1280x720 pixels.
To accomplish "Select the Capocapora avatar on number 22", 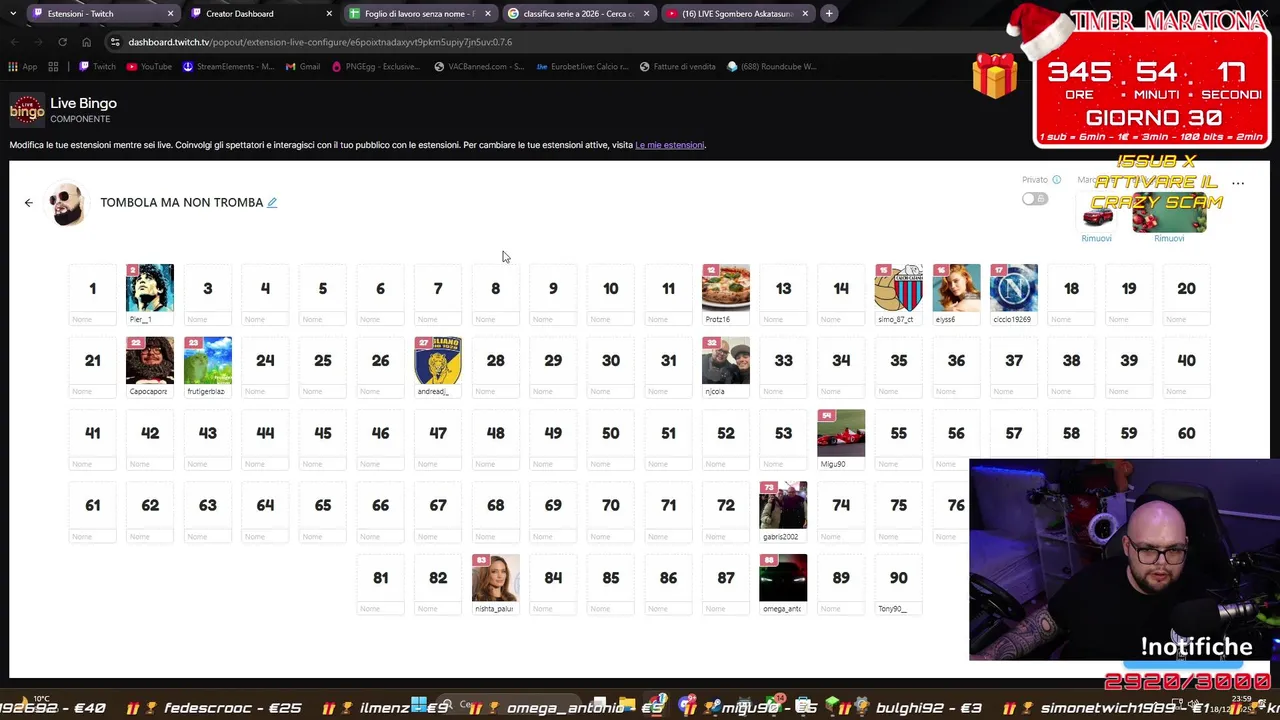I will coord(150,360).
